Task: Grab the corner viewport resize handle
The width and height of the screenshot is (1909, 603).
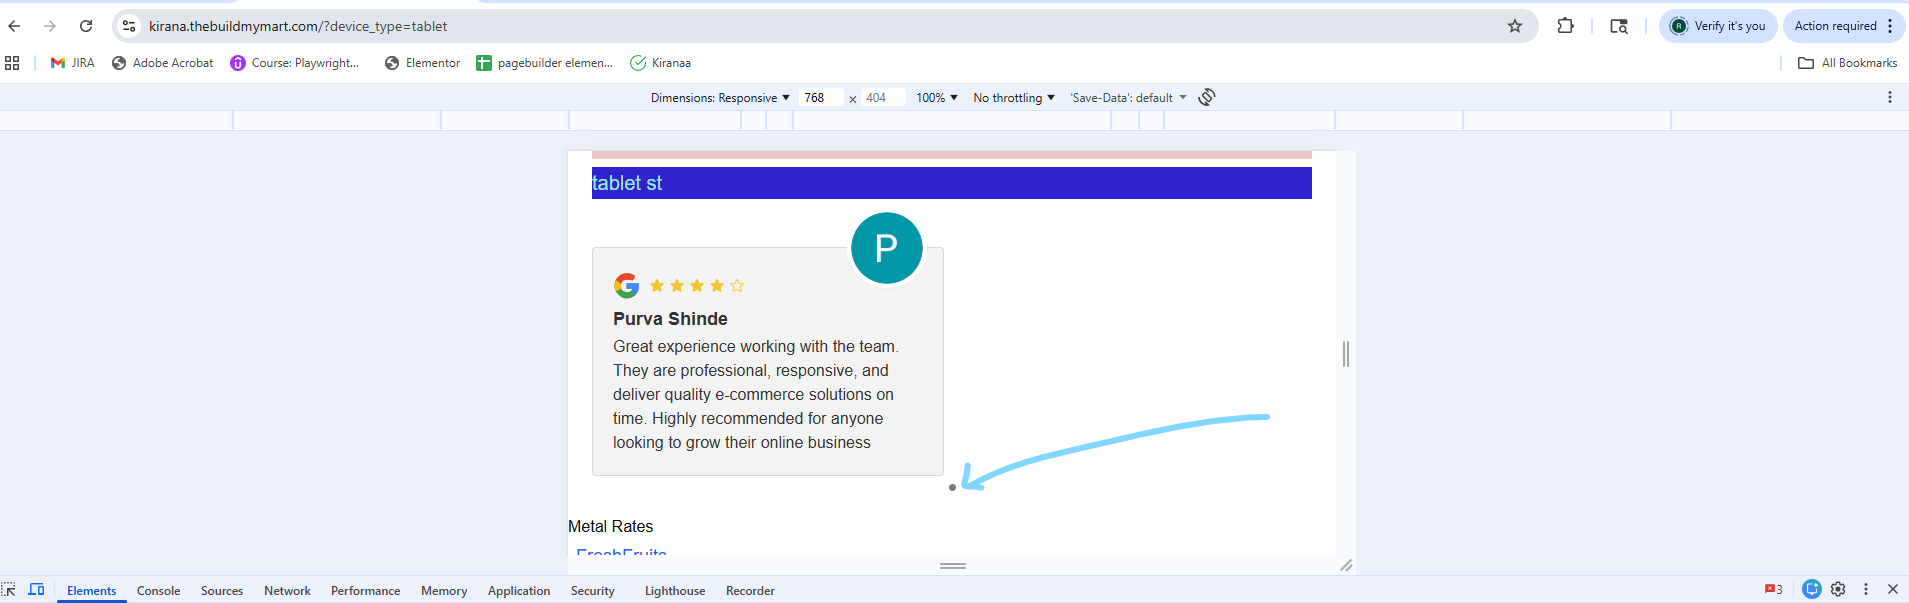Action: pos(1346,566)
